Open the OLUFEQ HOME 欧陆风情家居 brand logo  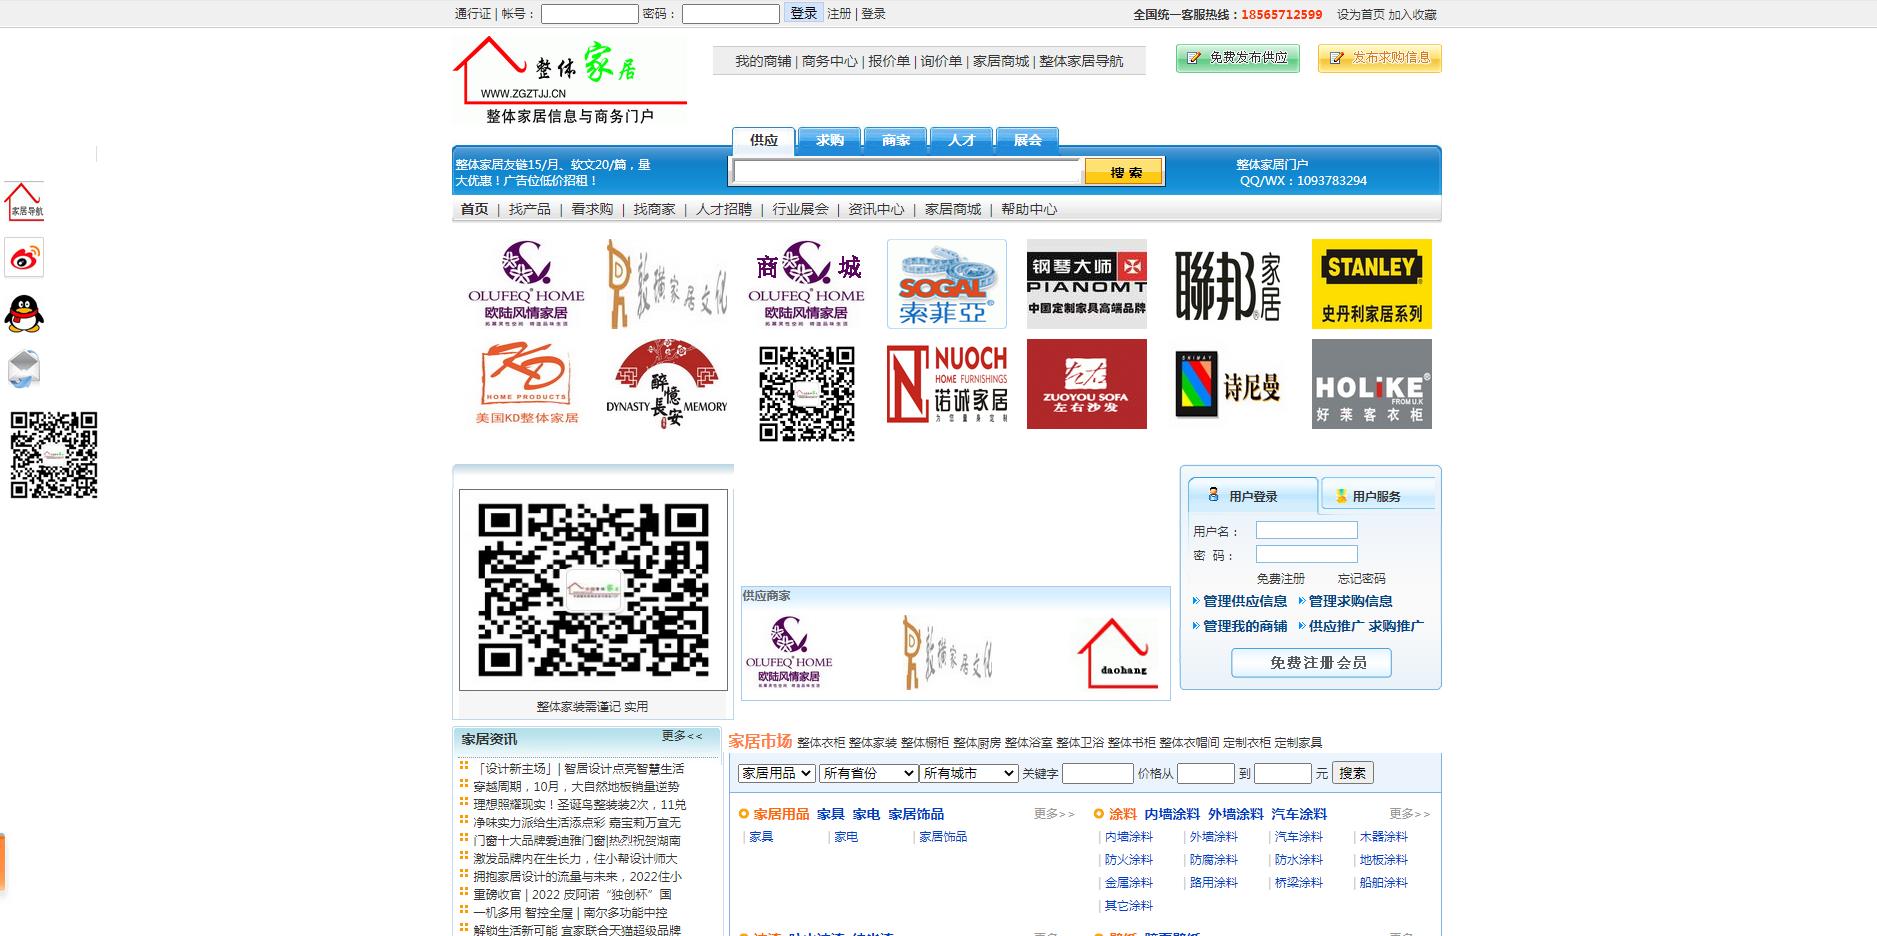[526, 284]
